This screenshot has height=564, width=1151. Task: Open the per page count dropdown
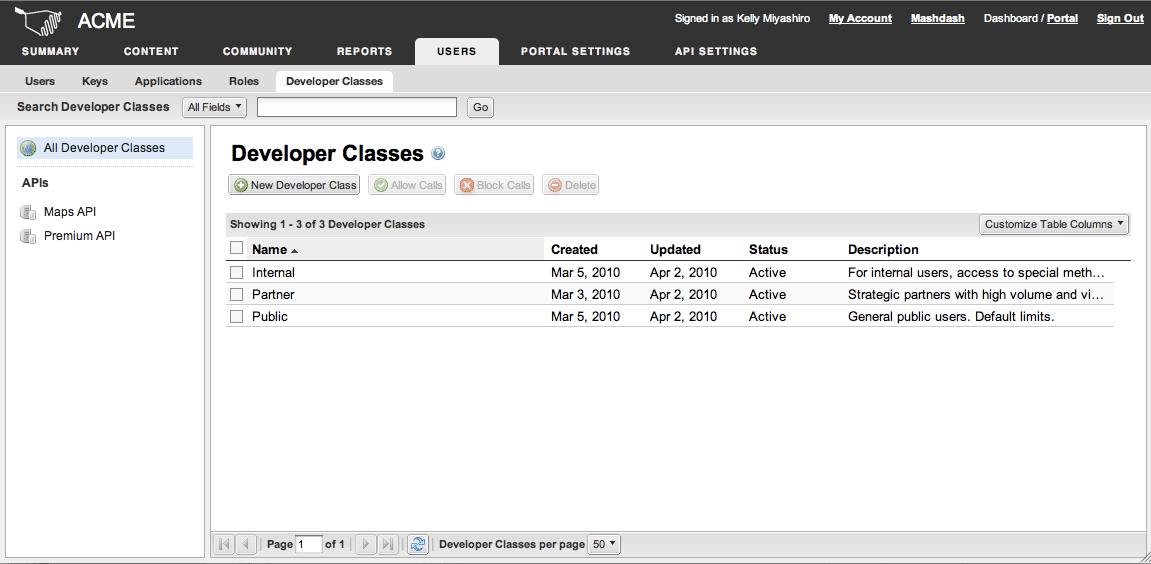(605, 544)
